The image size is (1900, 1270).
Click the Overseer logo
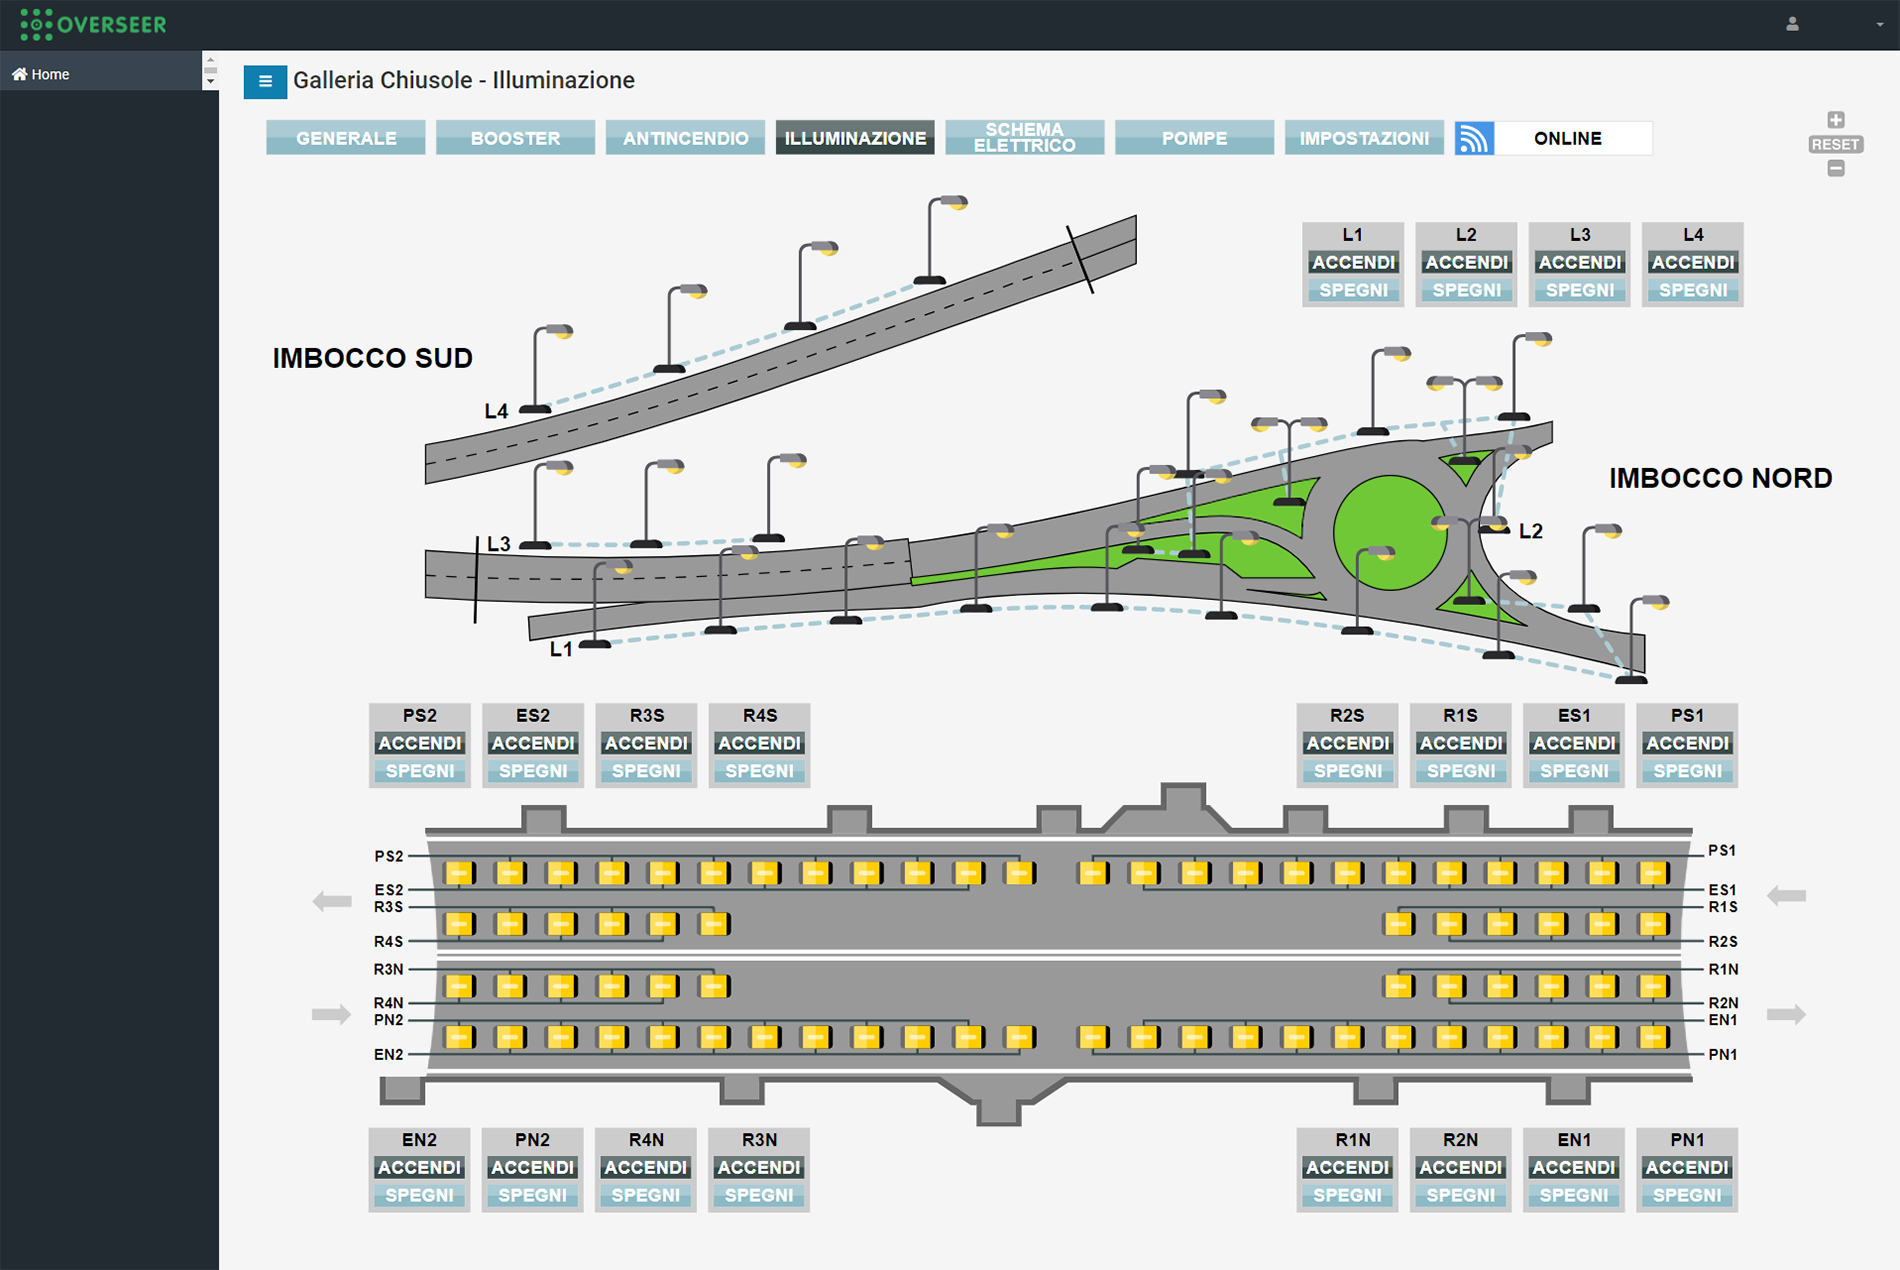point(93,25)
